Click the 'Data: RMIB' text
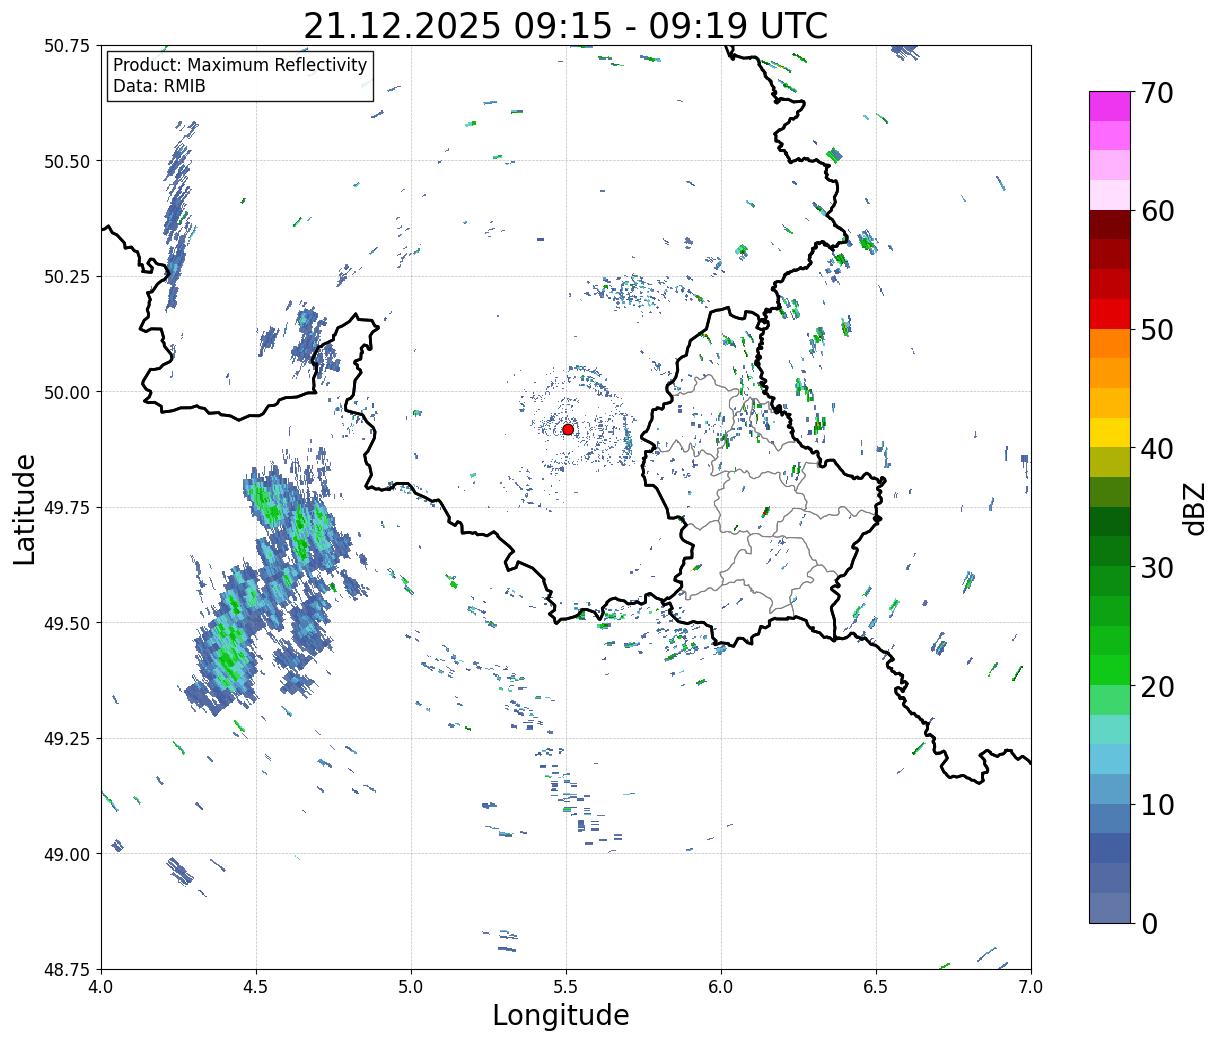1219x1040 pixels. pyautogui.click(x=159, y=86)
